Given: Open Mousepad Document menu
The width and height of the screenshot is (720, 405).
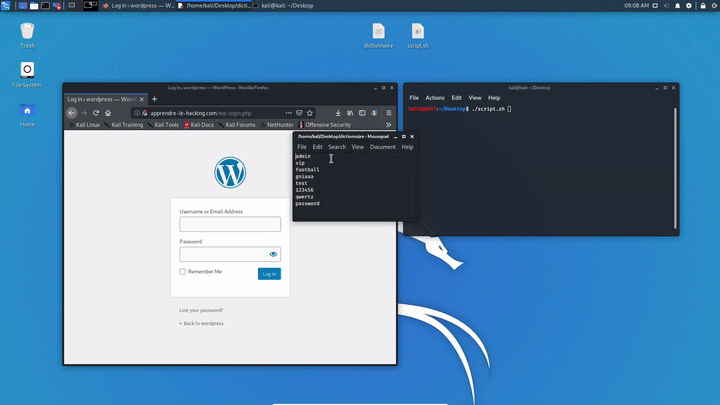Looking at the screenshot, I should pyautogui.click(x=382, y=147).
